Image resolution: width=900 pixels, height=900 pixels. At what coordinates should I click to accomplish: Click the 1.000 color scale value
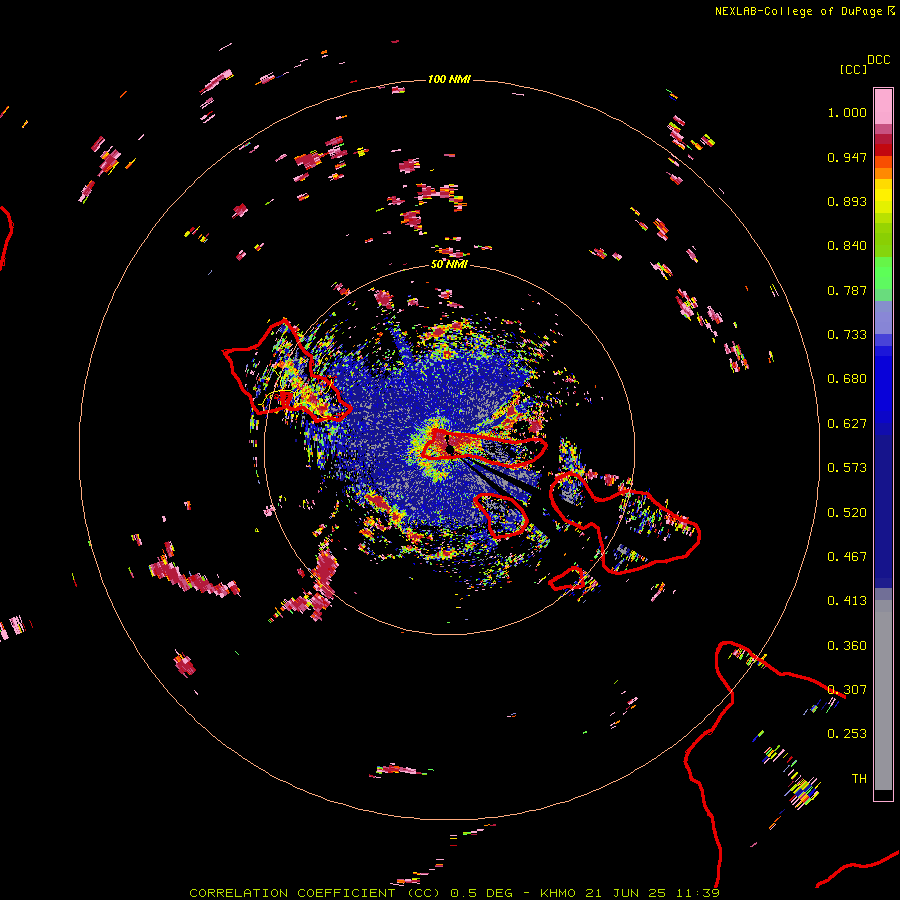[847, 112]
